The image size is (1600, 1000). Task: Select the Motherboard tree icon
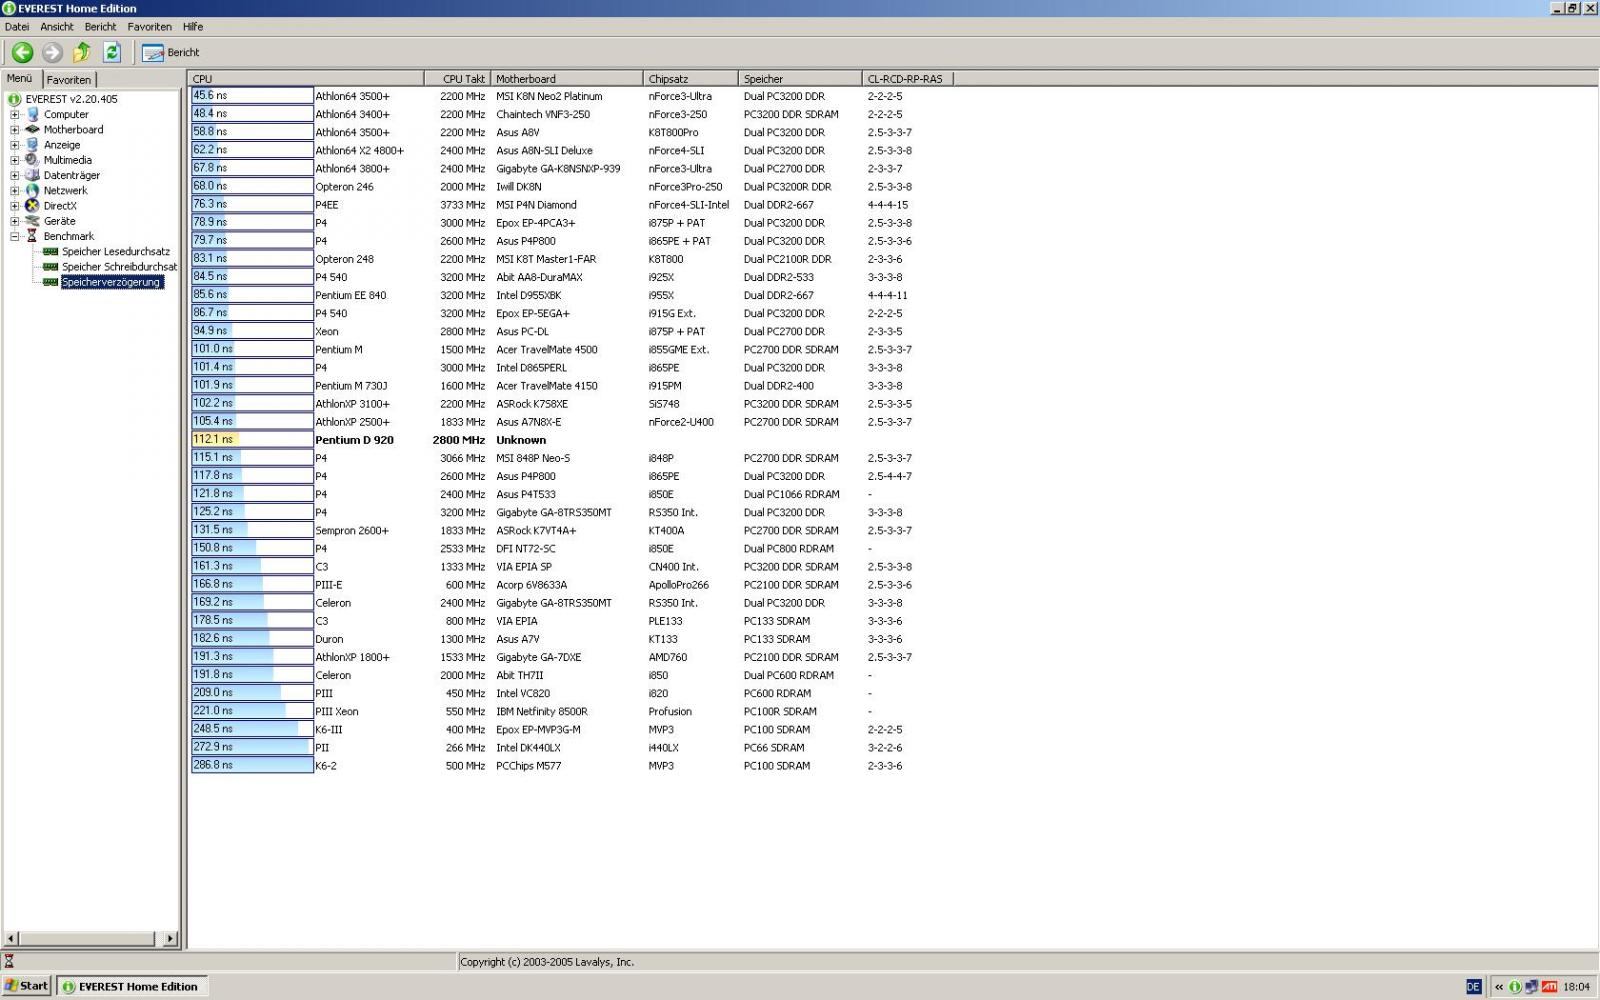[32, 129]
